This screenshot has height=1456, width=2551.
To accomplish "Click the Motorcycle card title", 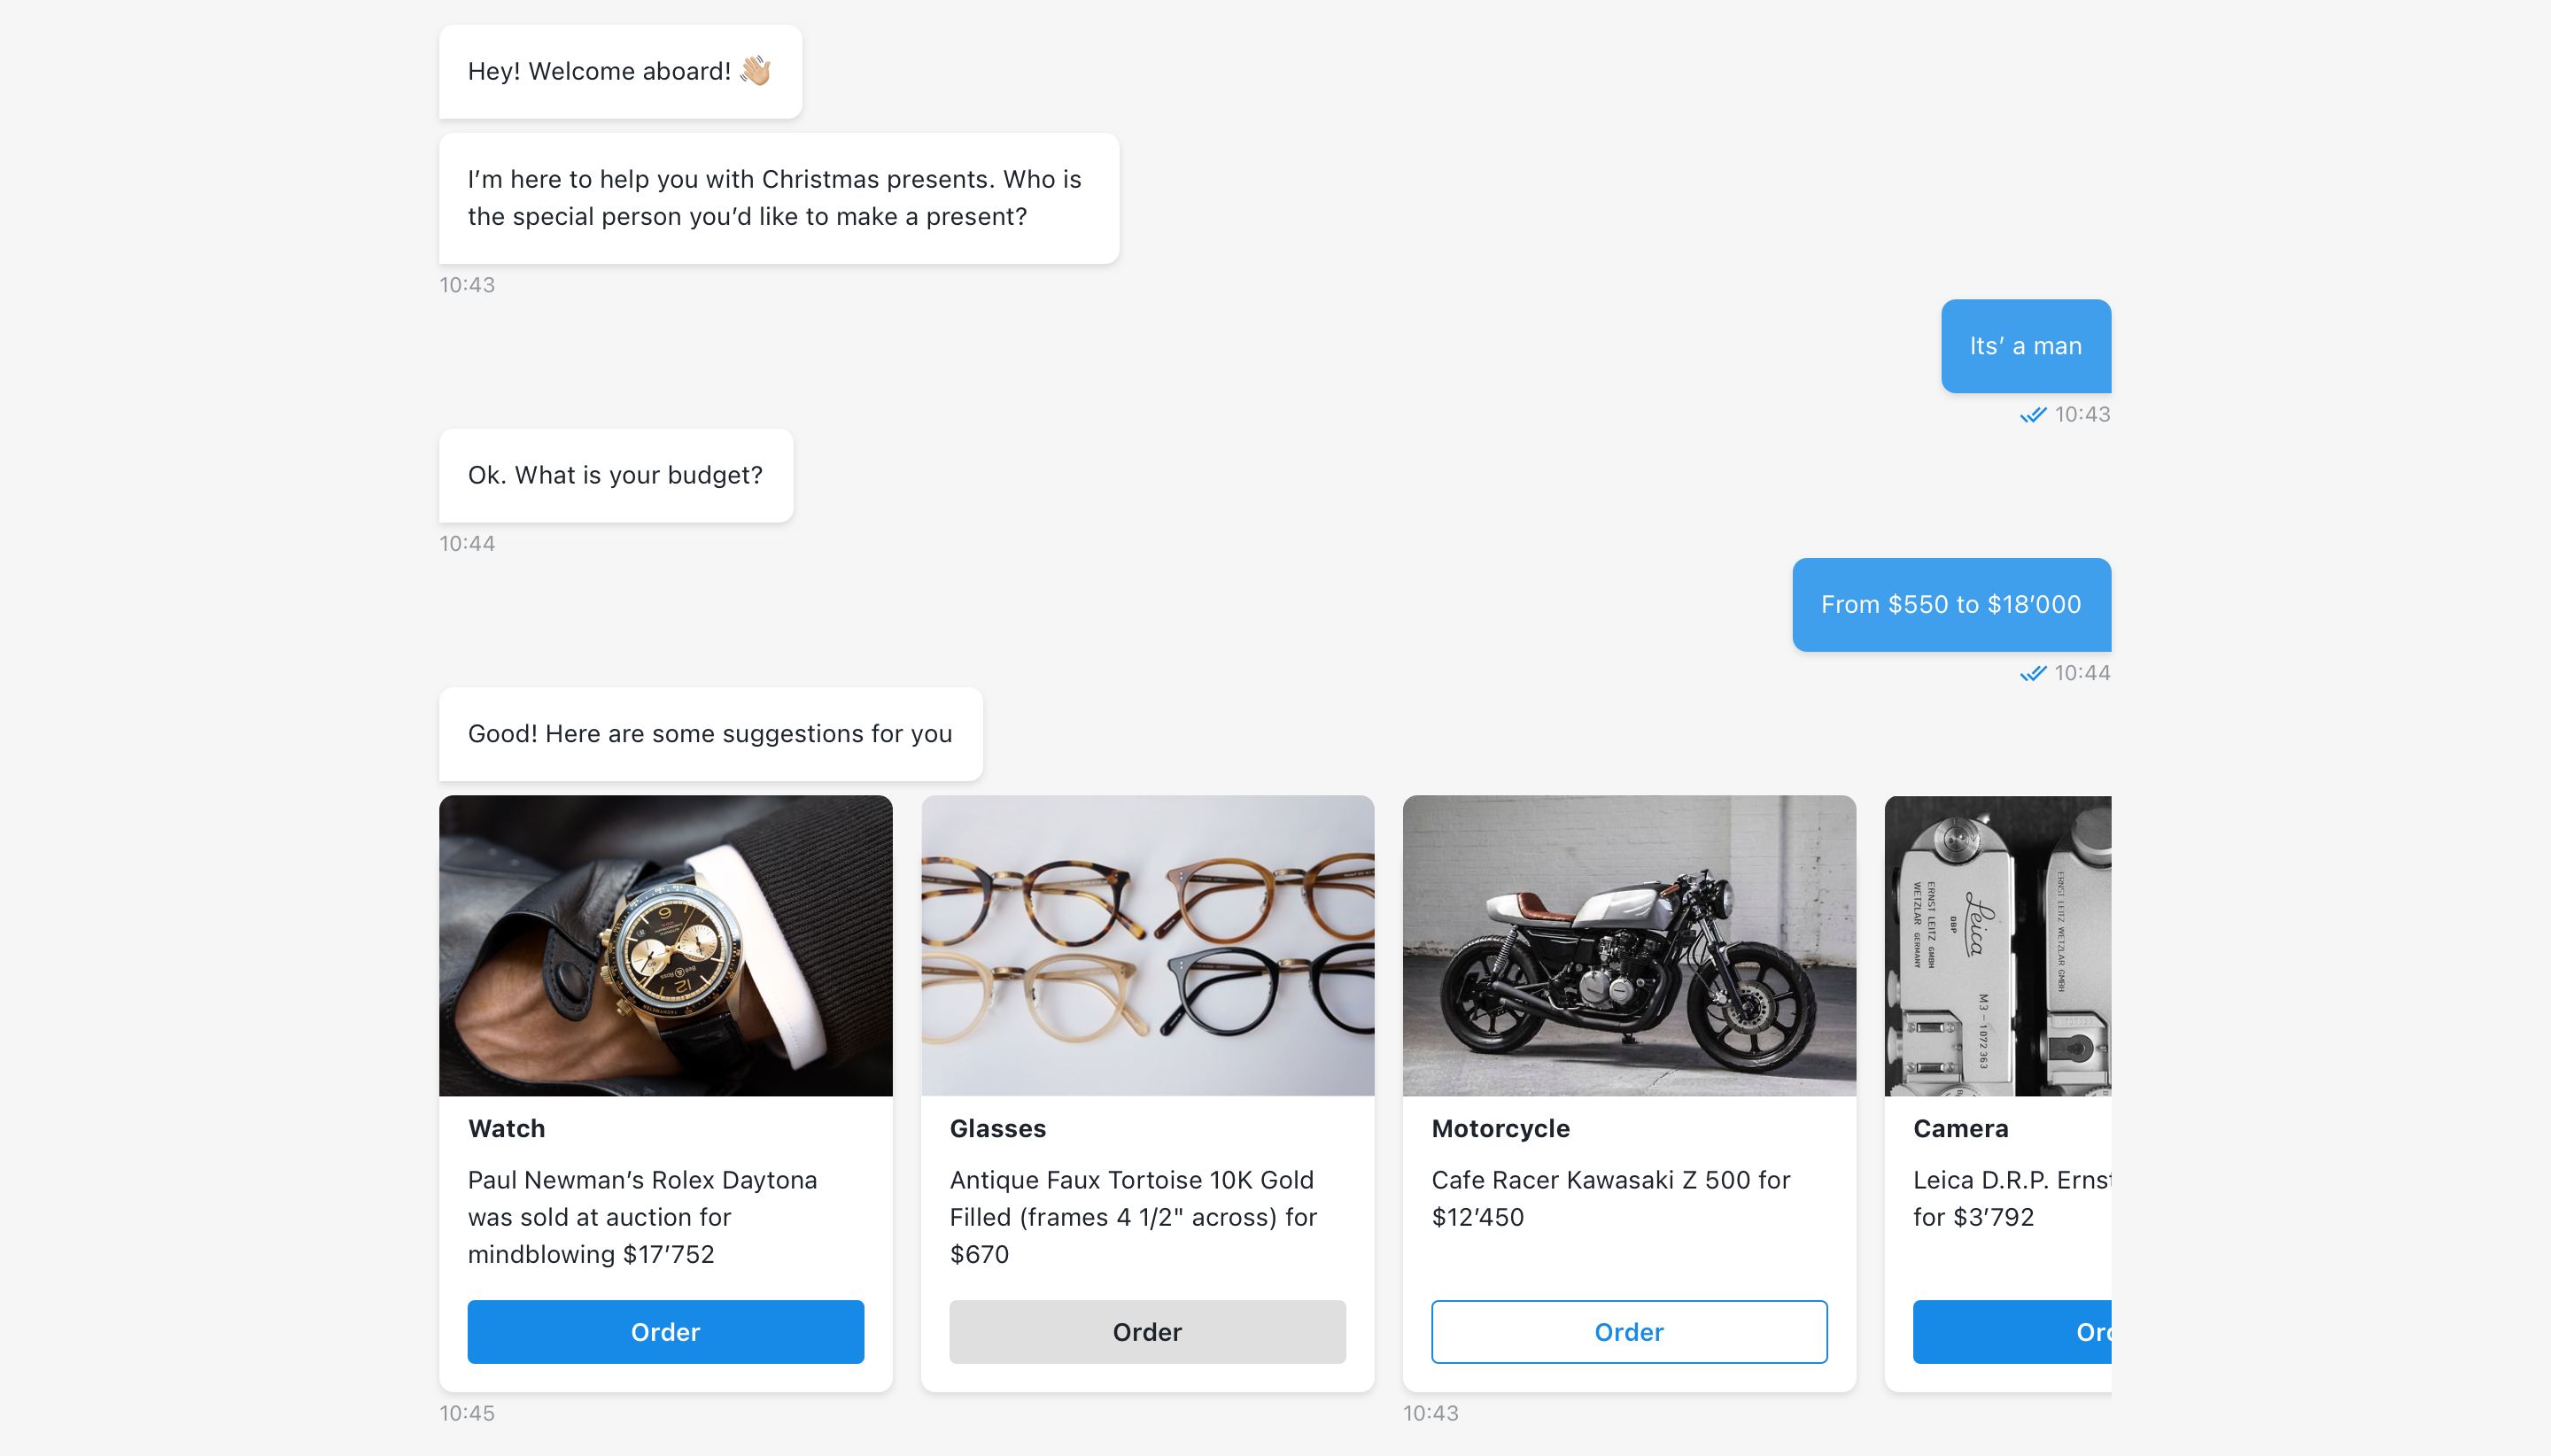I will pos(1501,1128).
